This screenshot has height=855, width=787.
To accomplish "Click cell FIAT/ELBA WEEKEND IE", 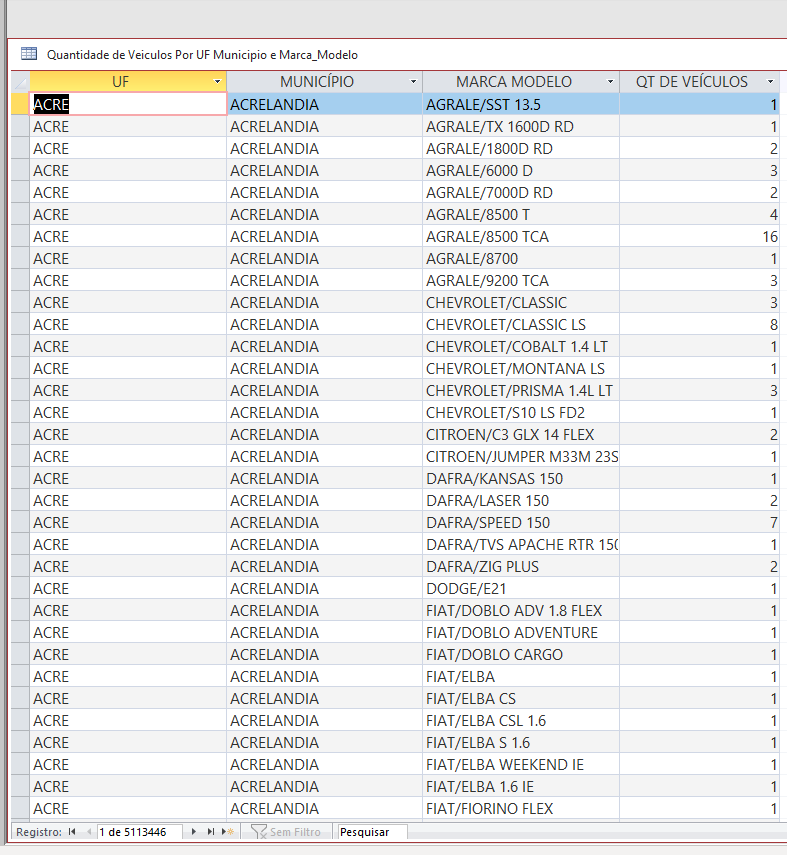I will coord(521,764).
